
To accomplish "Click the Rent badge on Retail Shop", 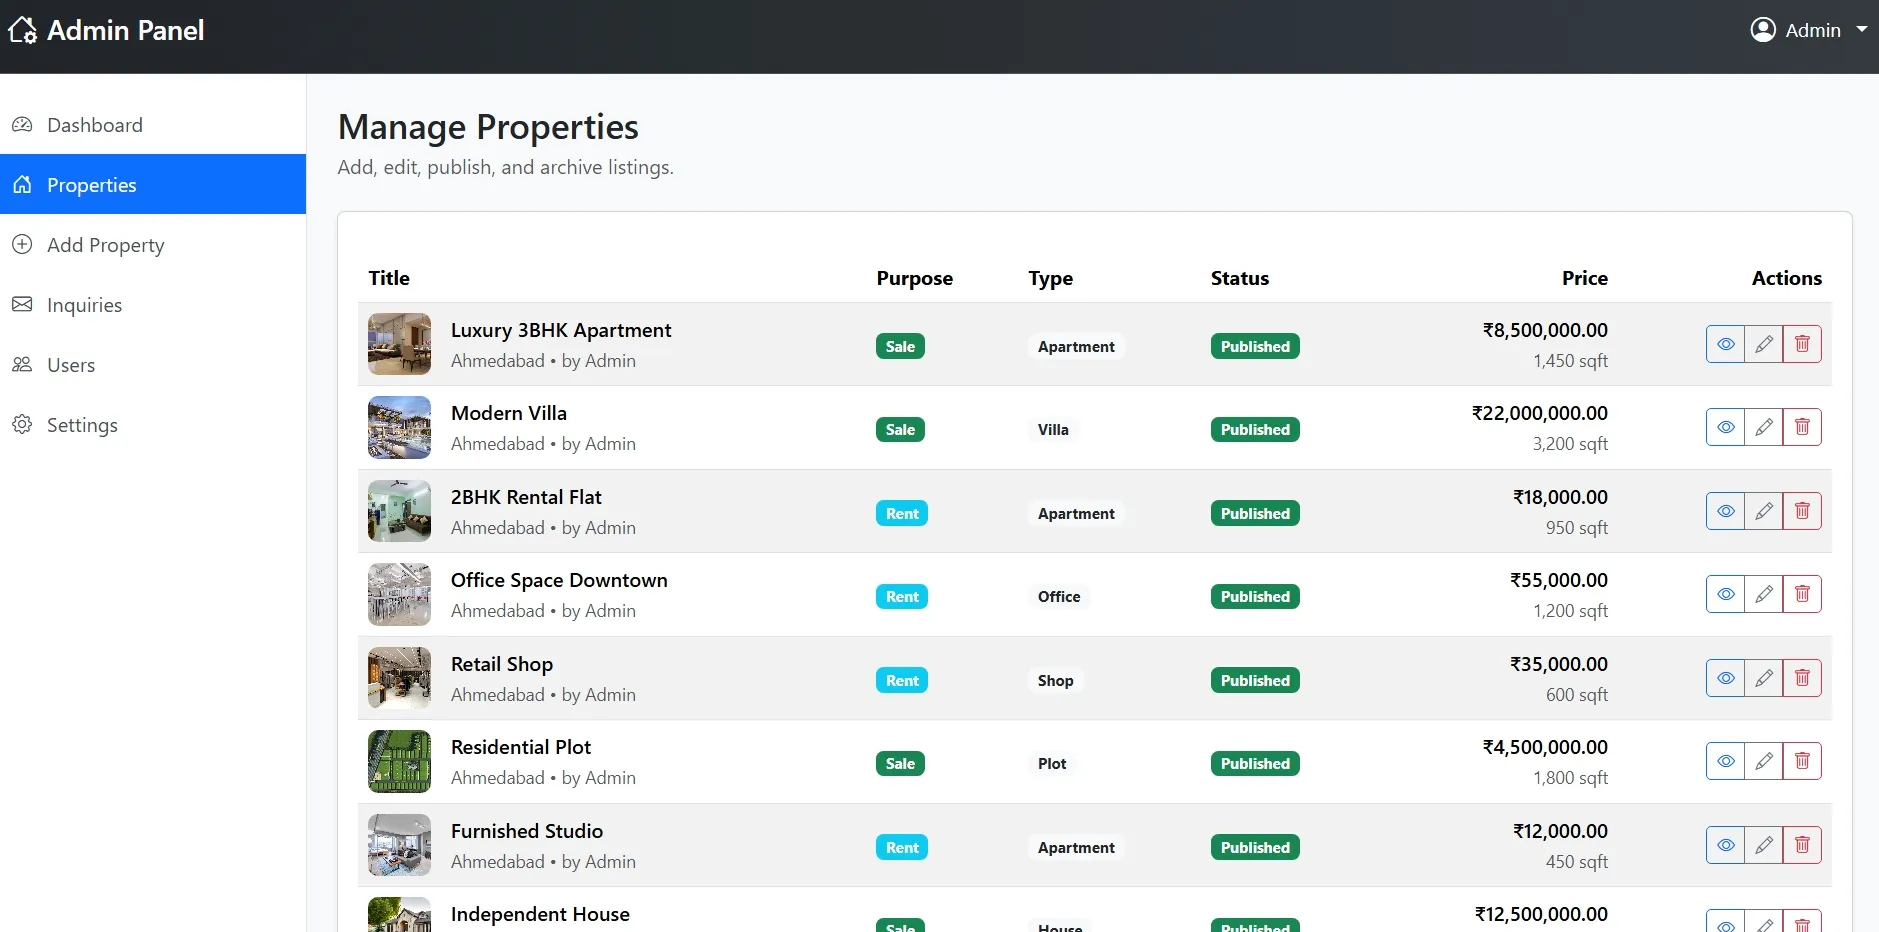I will pos(901,679).
